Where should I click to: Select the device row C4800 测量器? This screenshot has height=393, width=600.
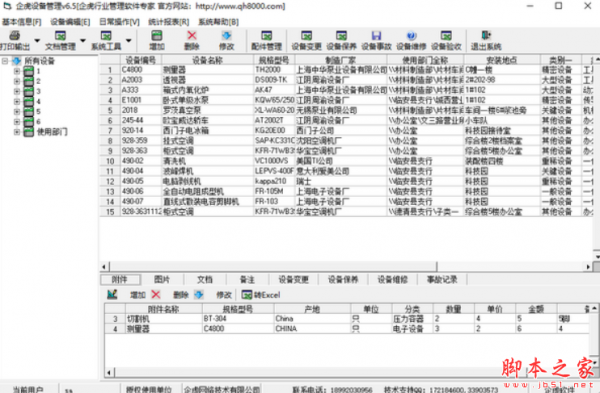coord(346,70)
